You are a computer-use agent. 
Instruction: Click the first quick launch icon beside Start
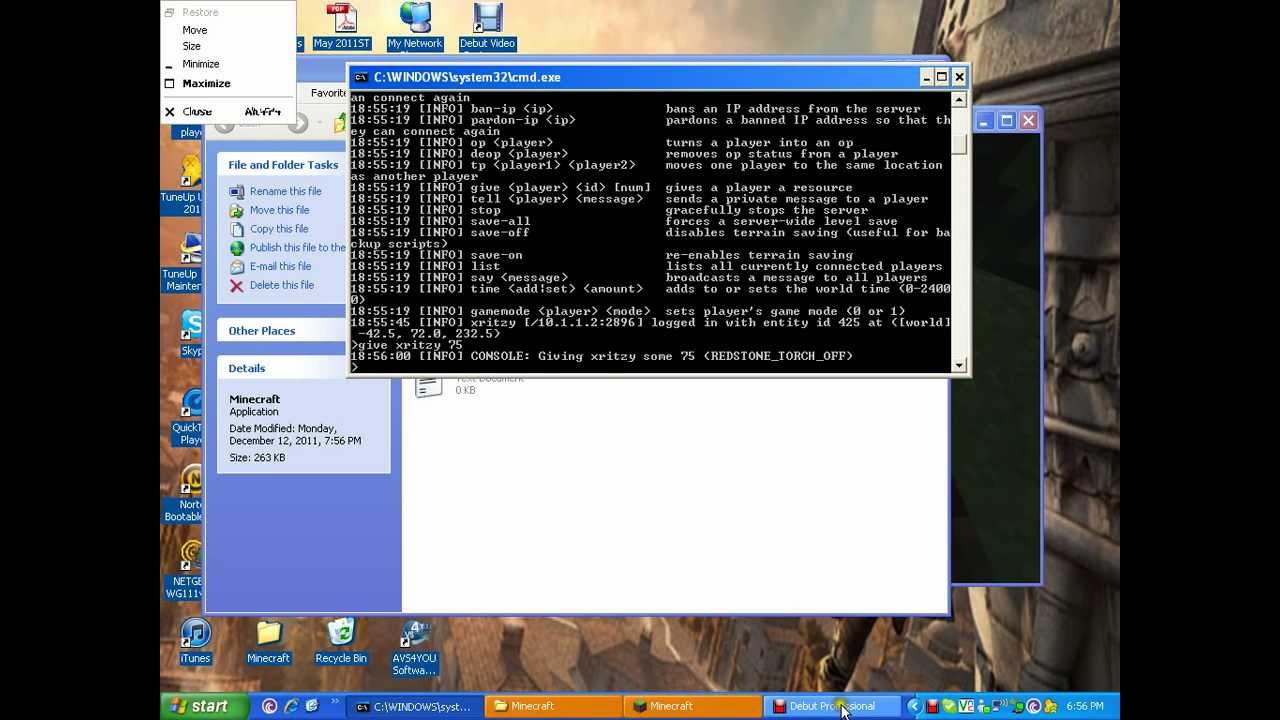pyautogui.click(x=269, y=706)
